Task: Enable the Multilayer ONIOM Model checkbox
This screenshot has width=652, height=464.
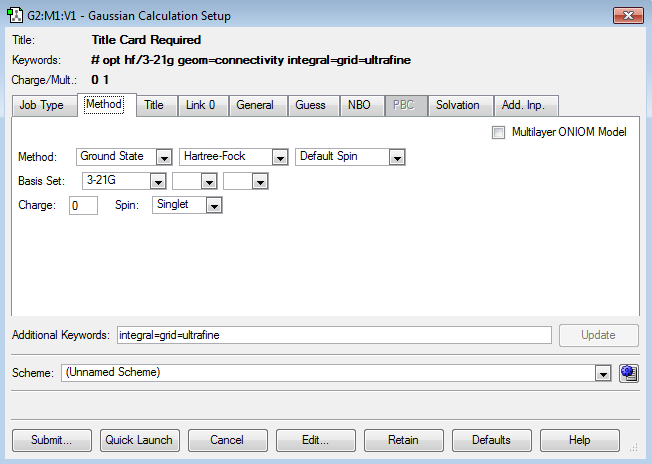Action: click(498, 133)
